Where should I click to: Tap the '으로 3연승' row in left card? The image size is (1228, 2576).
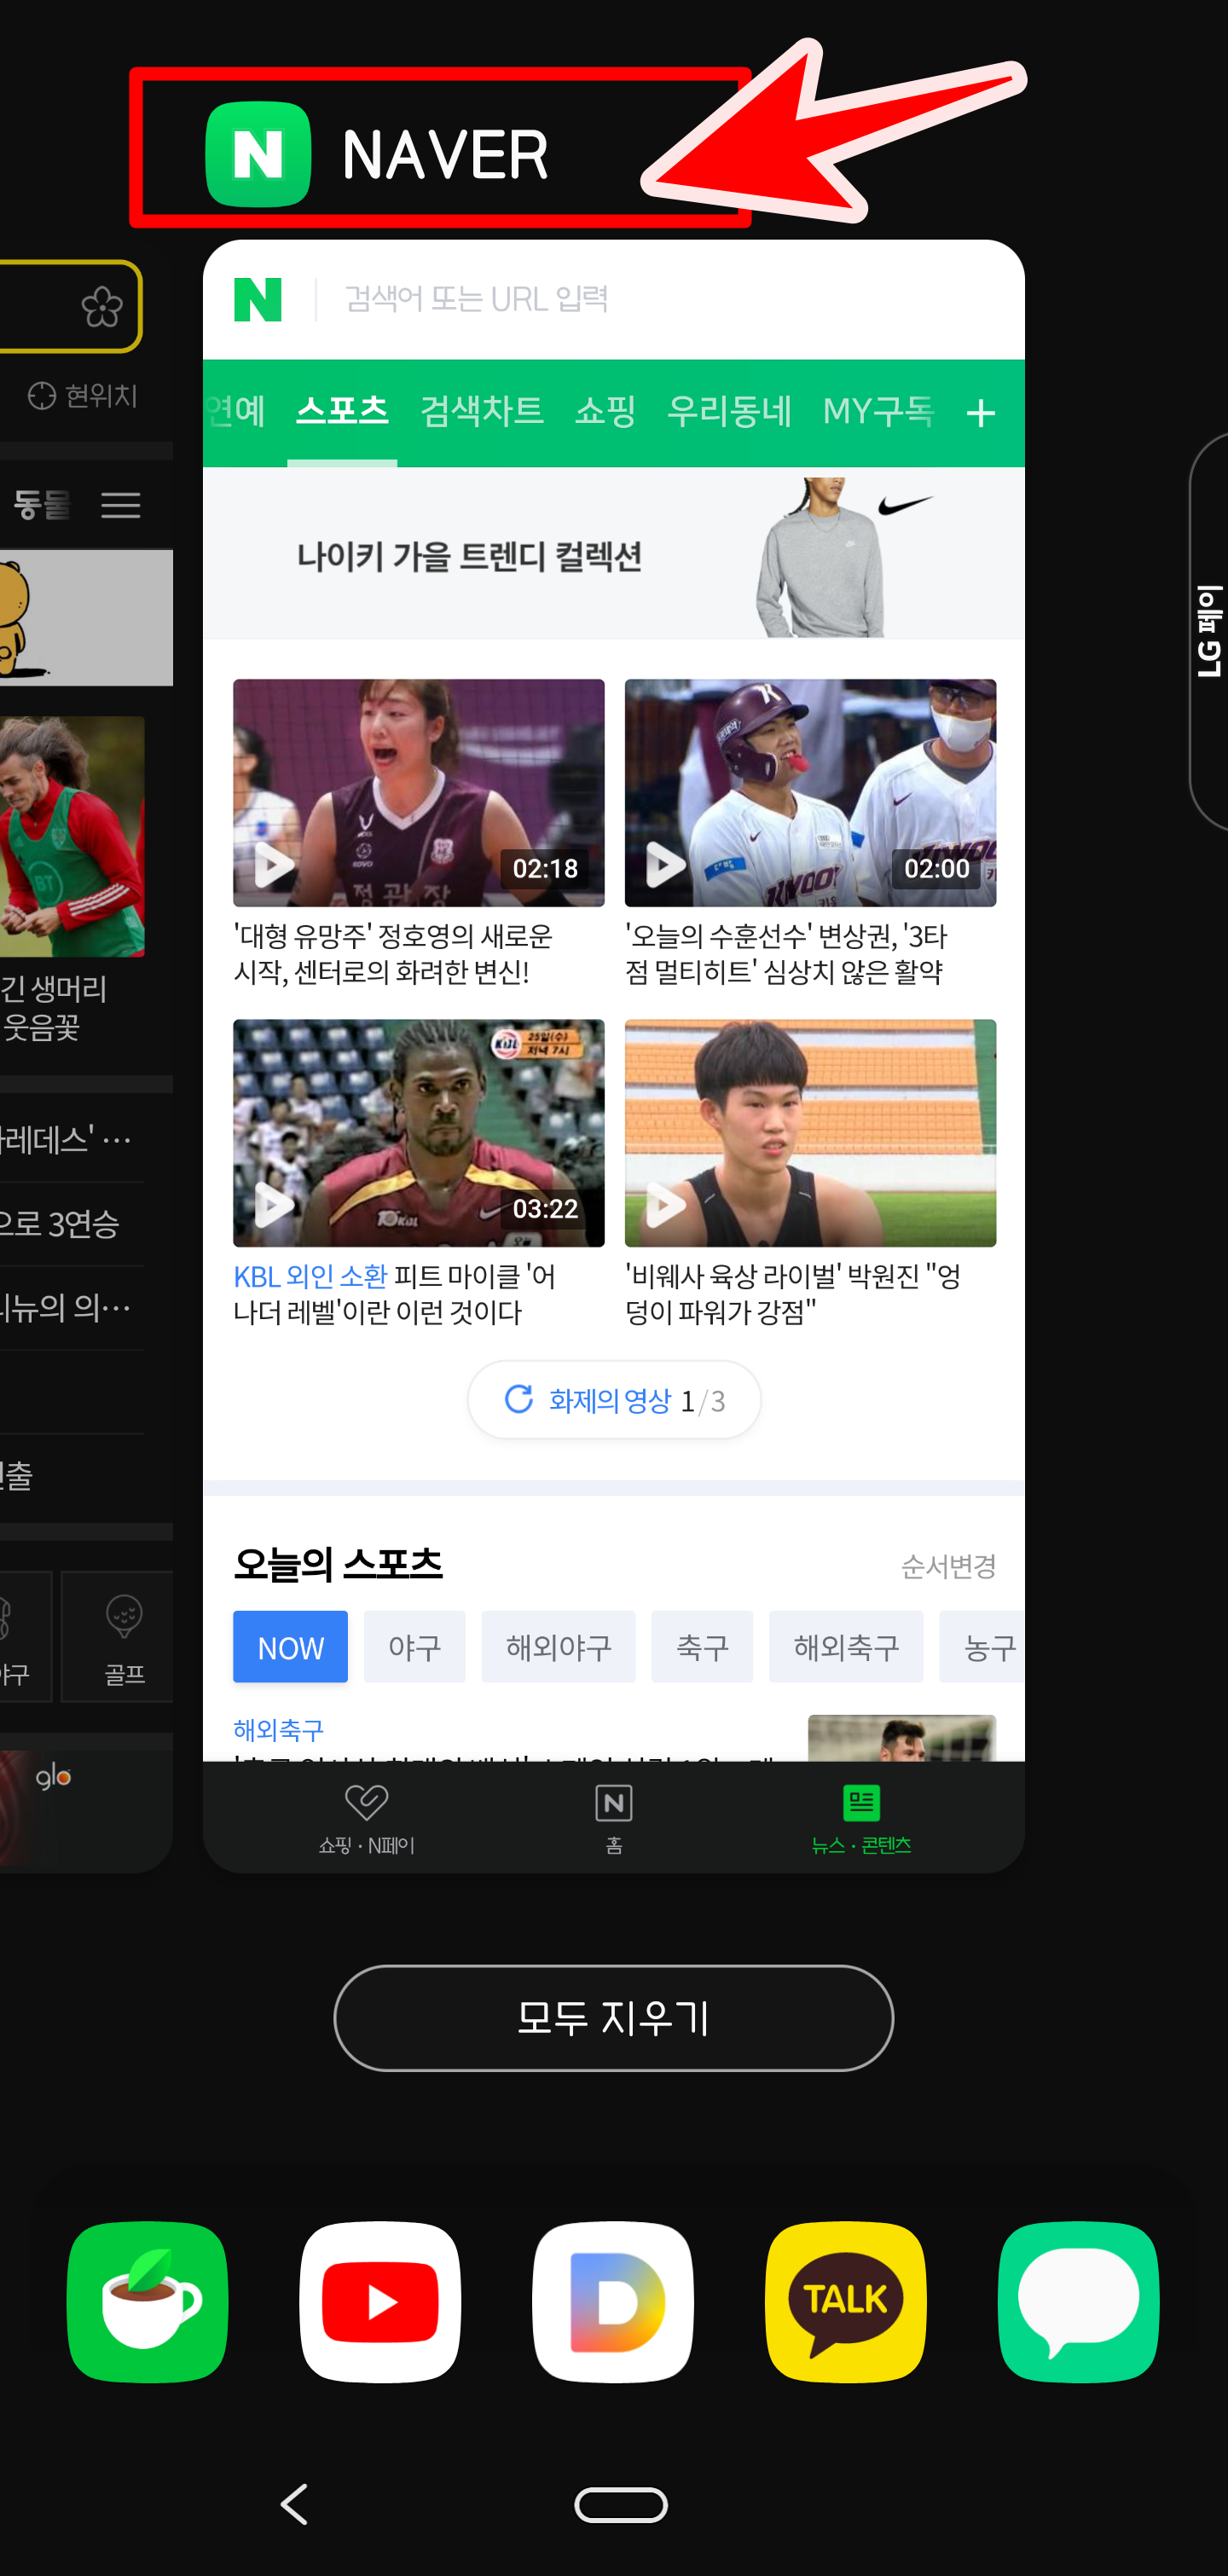[72, 1223]
